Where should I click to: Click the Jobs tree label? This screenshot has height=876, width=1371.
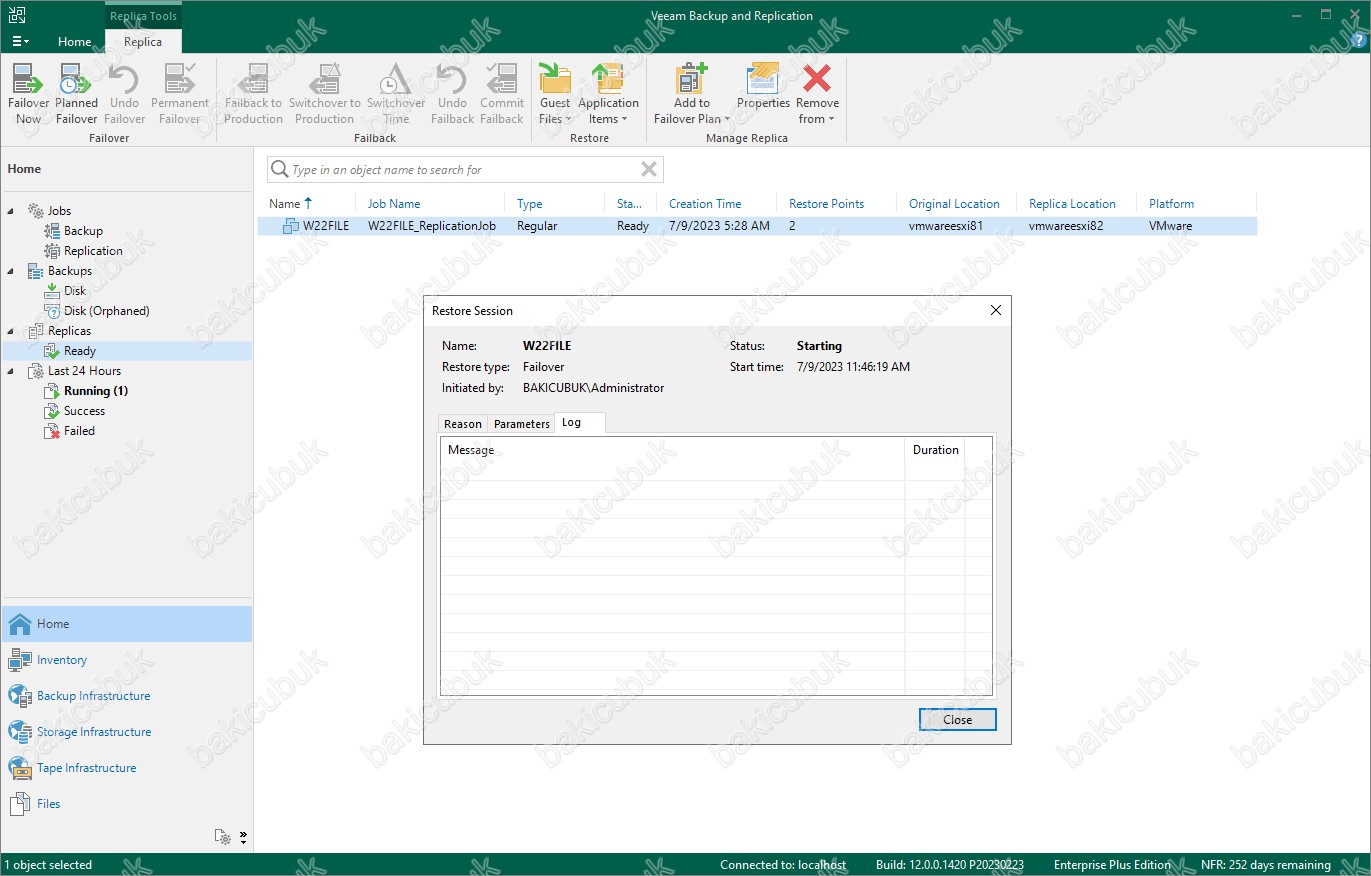pos(60,211)
